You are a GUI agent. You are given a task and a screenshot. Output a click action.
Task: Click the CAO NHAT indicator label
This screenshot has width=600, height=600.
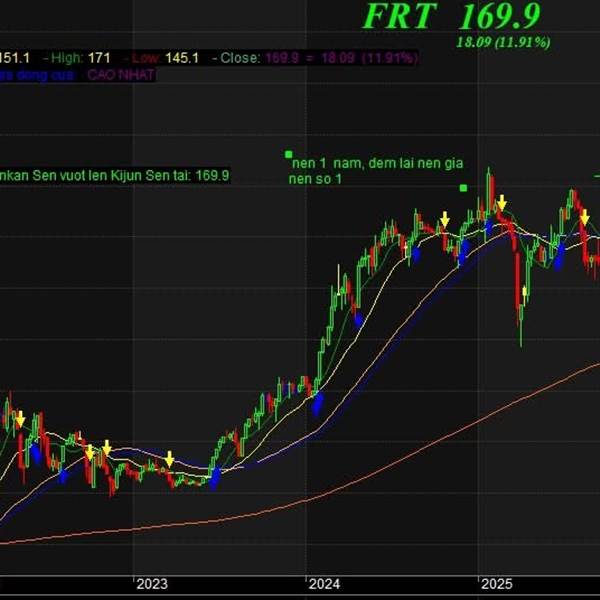(121, 75)
